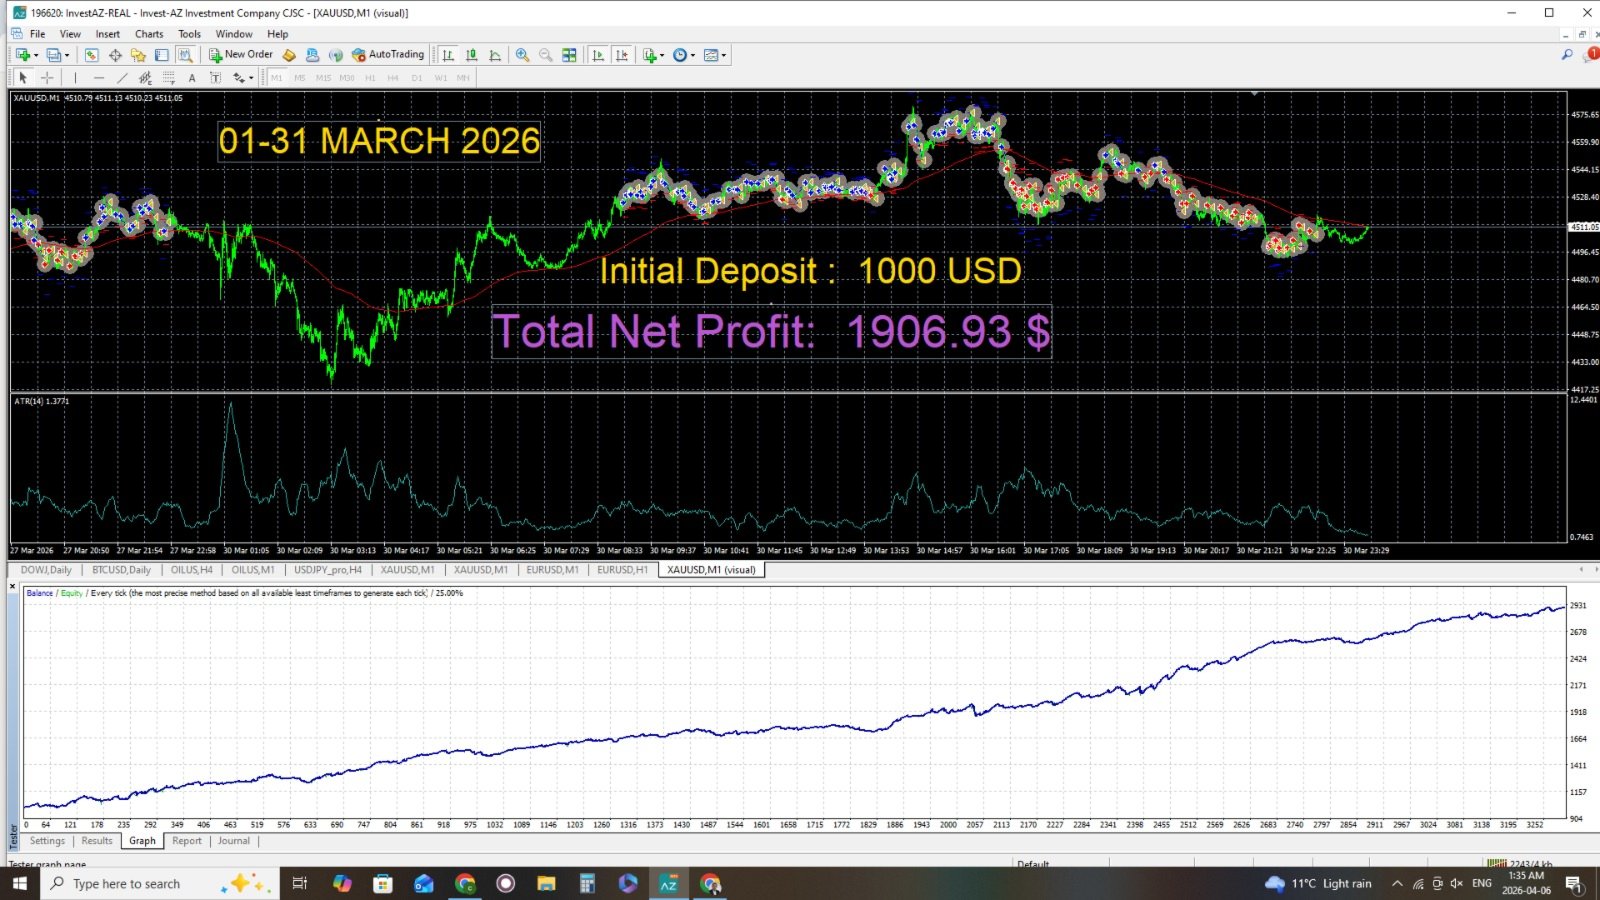Open the Tools menu
Viewport: 1600px width, 900px height.
(190, 34)
